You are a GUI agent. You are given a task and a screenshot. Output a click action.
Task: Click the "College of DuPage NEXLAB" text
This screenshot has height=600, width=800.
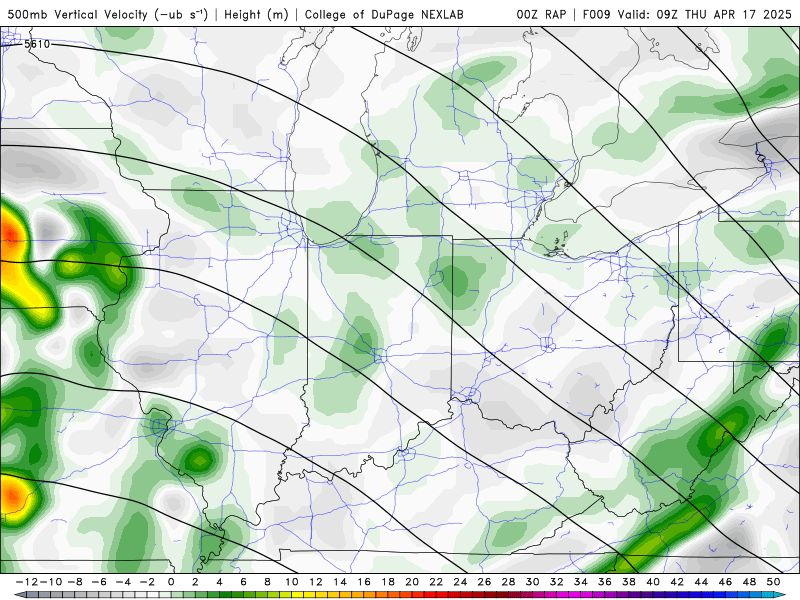384,14
